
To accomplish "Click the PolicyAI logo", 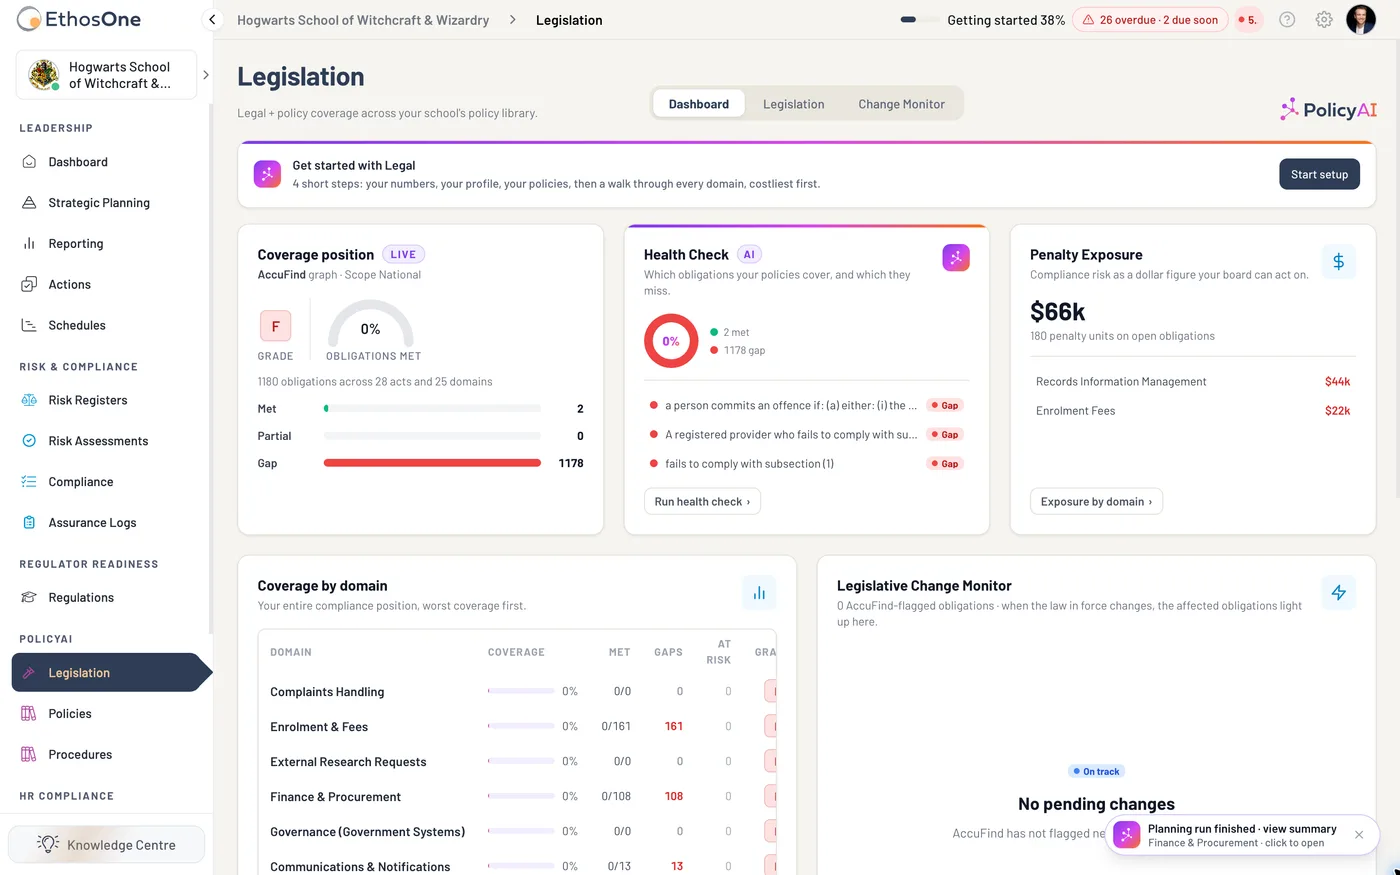I will click(1329, 110).
